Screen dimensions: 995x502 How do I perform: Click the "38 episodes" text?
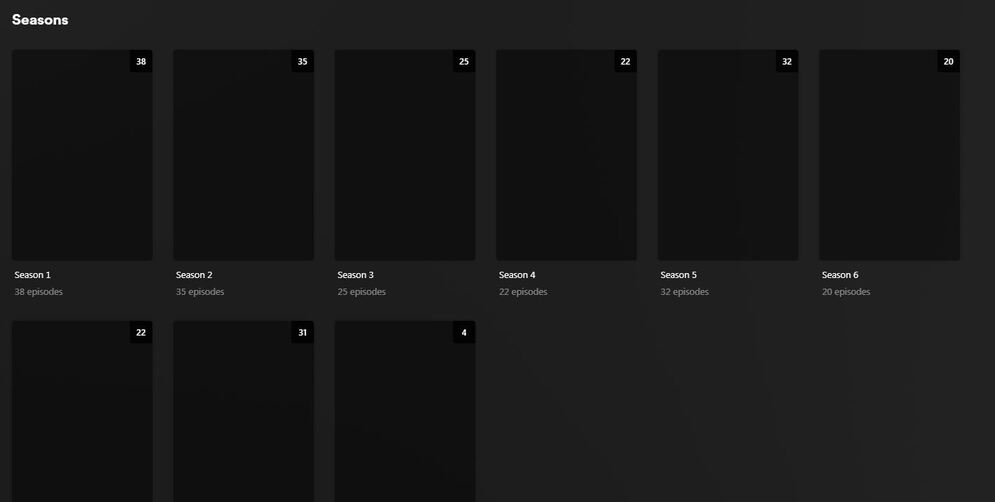39,292
